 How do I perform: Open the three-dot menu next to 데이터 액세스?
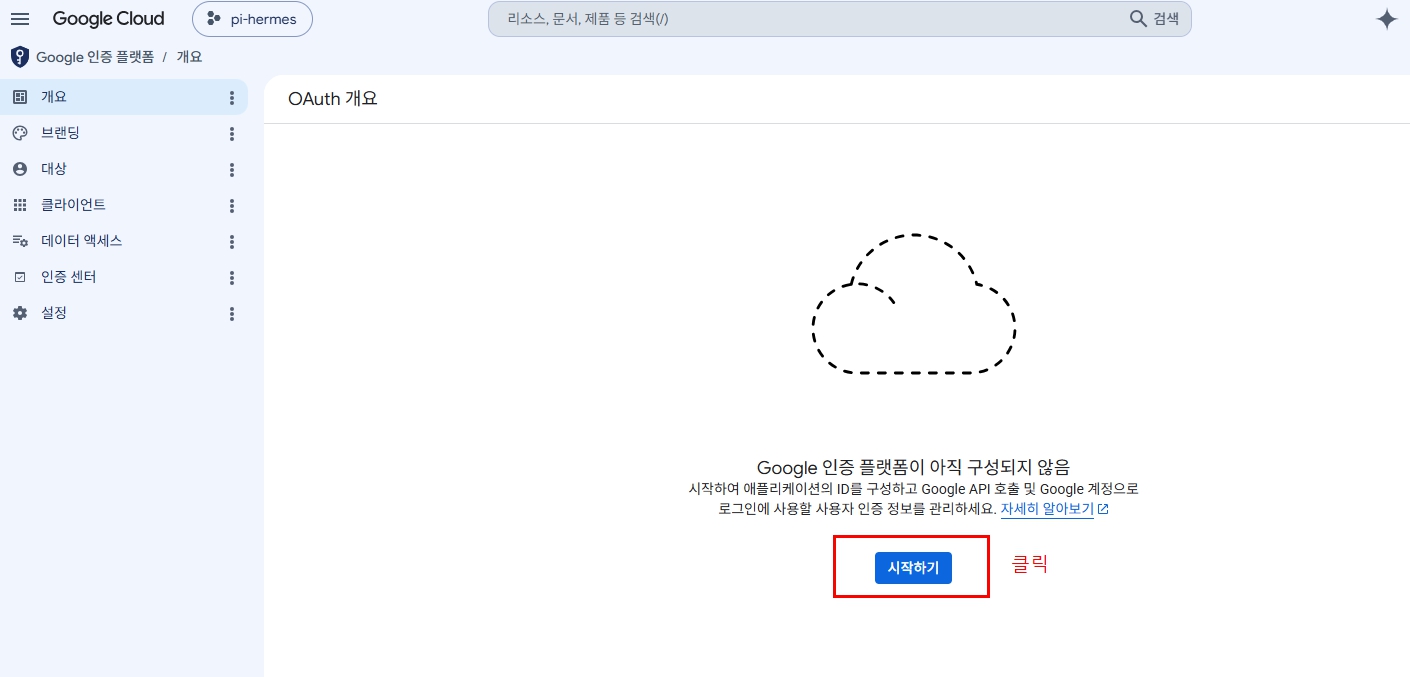(232, 242)
